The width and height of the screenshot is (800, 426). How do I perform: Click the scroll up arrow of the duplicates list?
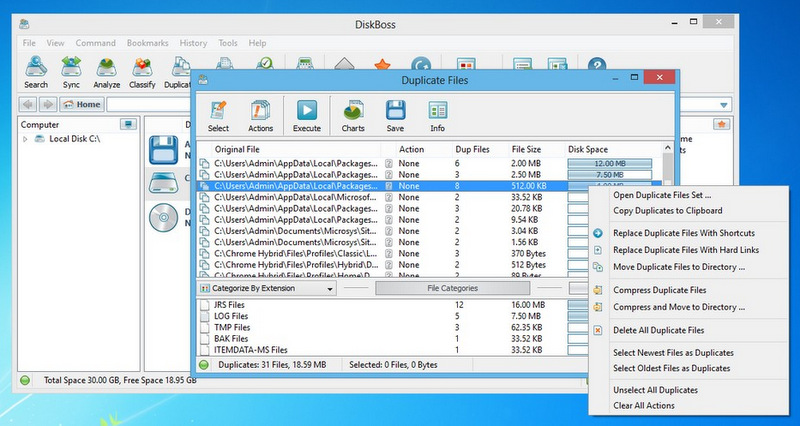(667, 148)
